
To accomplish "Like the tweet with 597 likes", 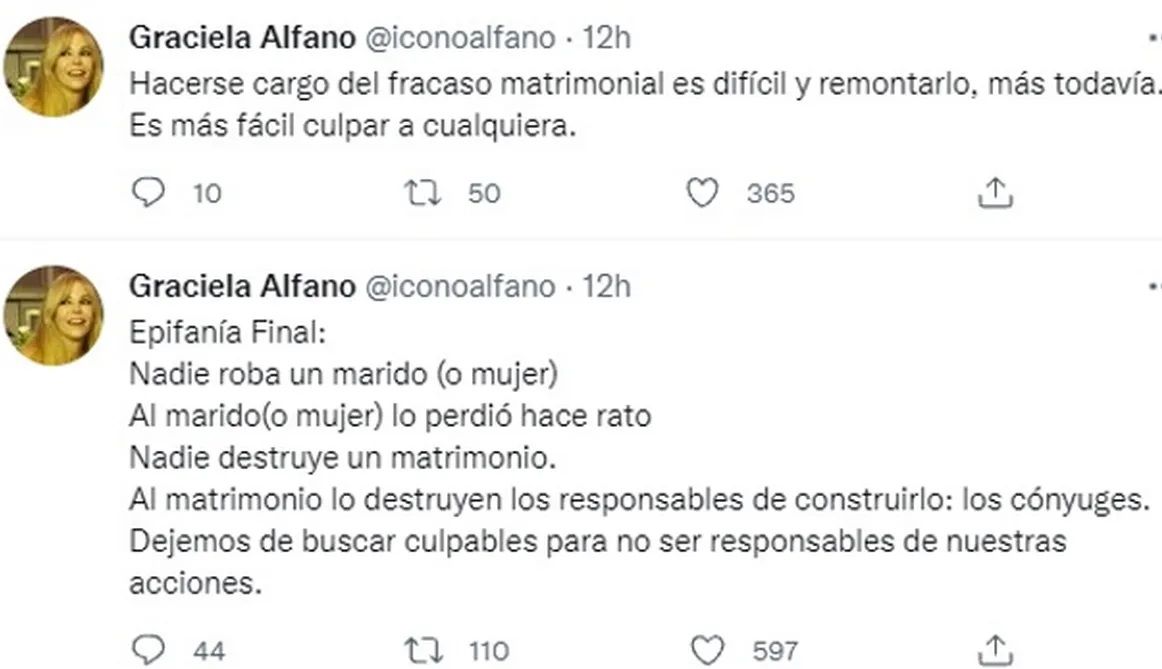I will click(x=708, y=651).
